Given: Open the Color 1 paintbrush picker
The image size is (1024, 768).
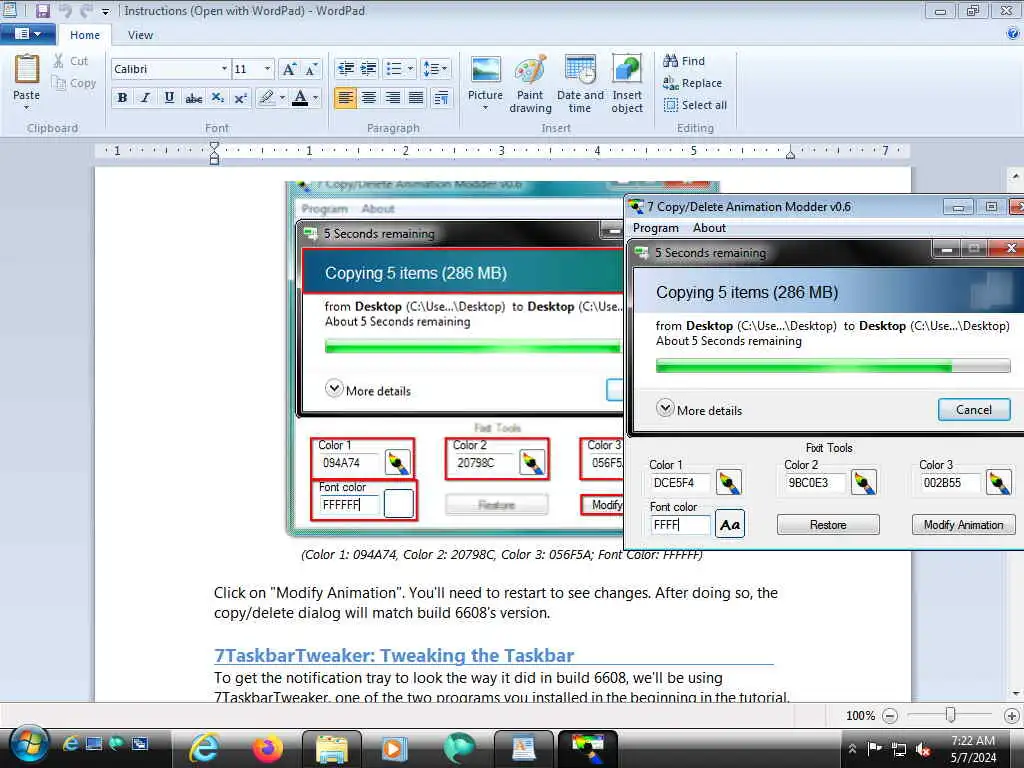Looking at the screenshot, I should 729,483.
